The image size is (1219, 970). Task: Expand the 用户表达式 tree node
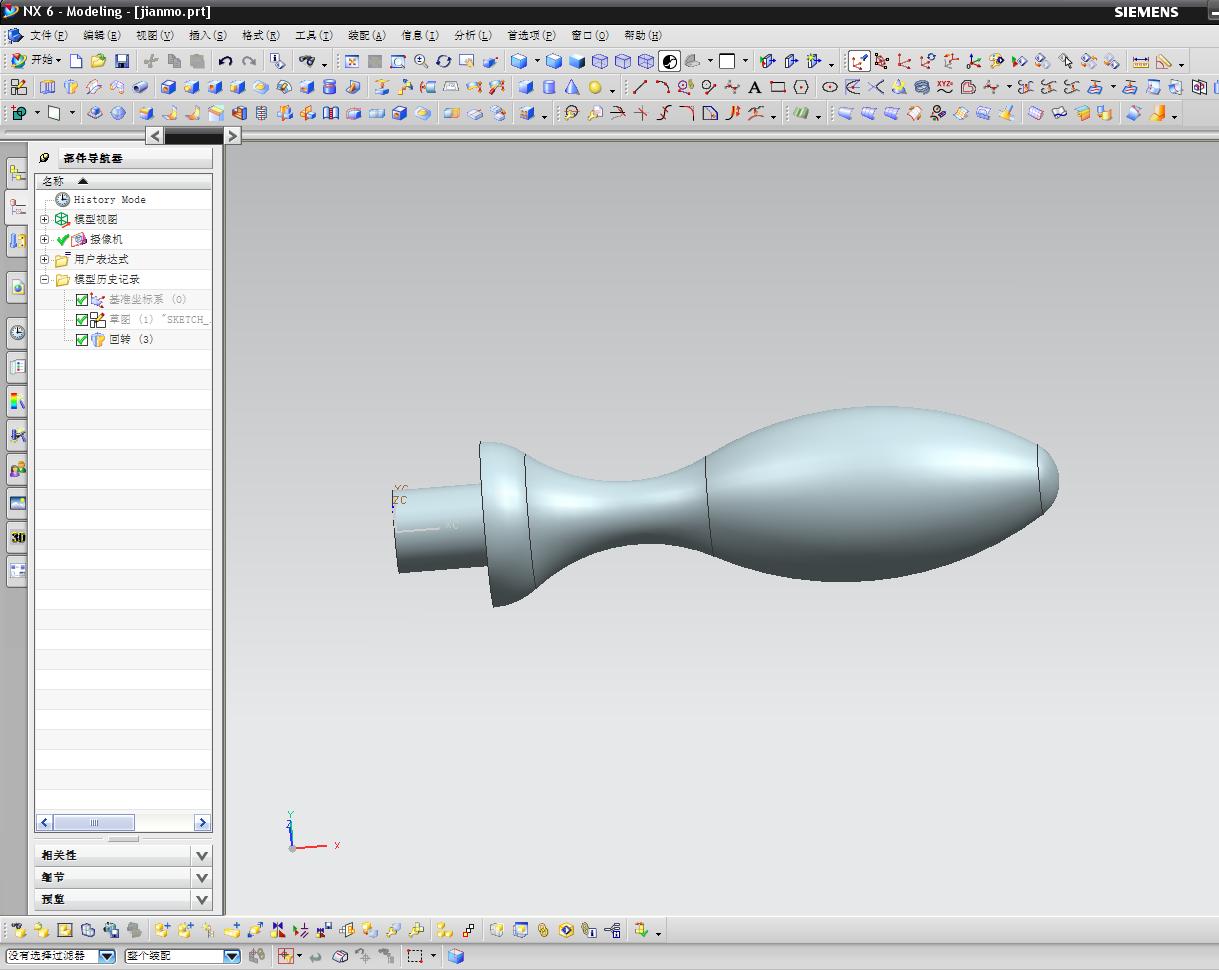44,259
